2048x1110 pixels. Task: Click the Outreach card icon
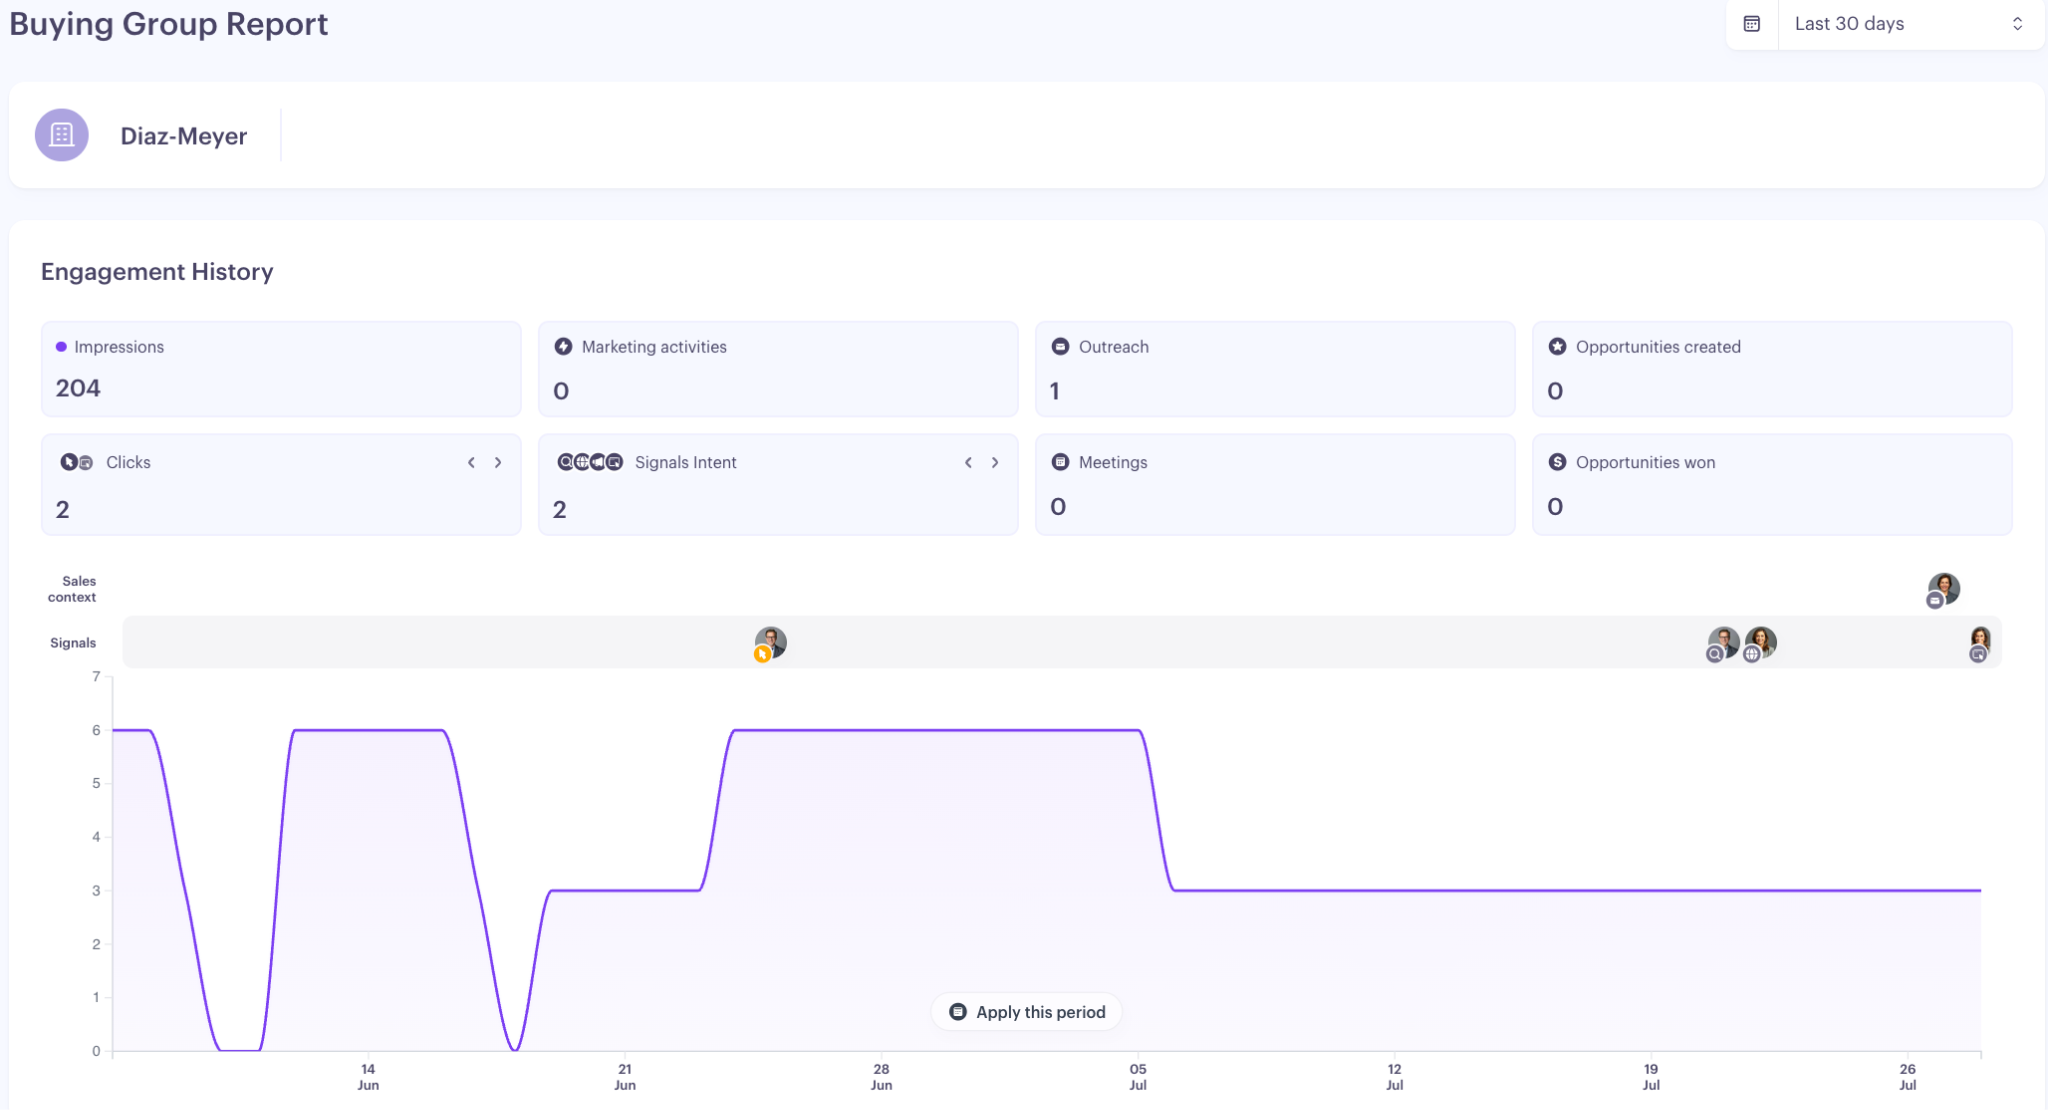[1060, 347]
